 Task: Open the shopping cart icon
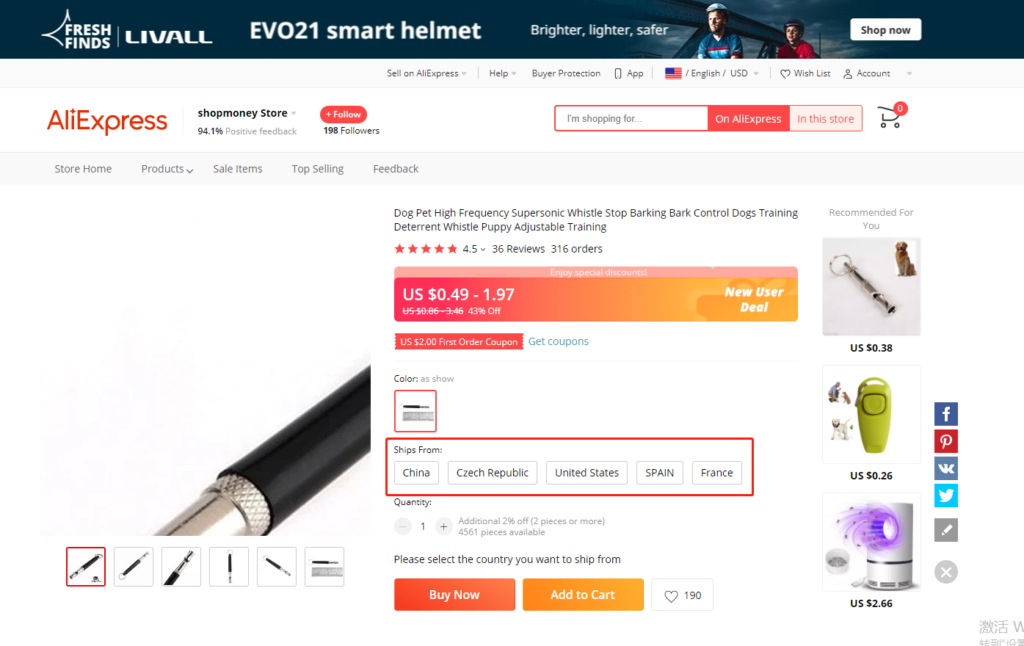pyautogui.click(x=890, y=116)
